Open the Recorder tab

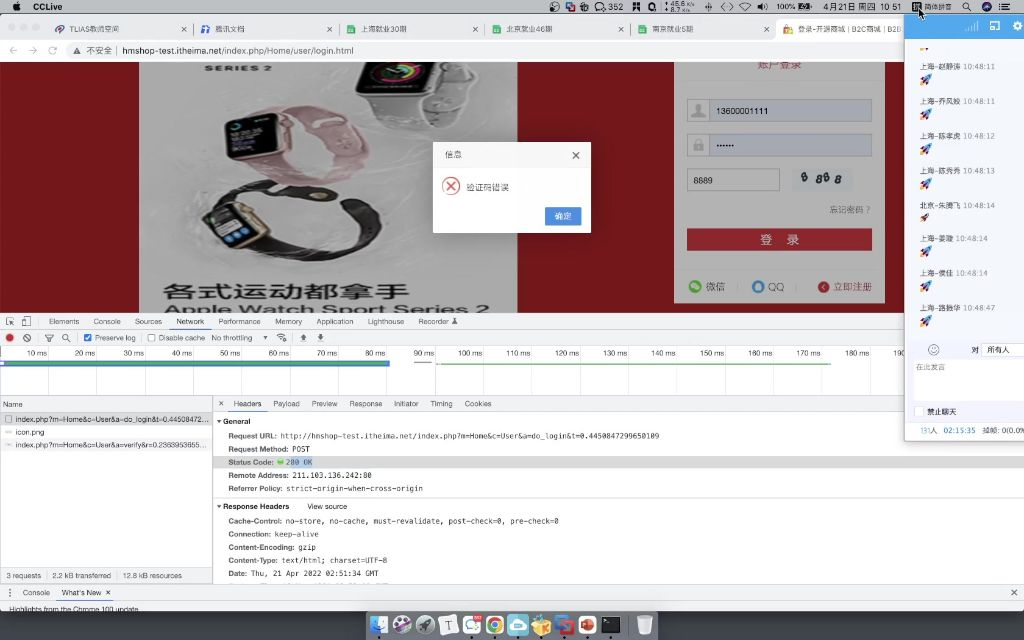(438, 321)
